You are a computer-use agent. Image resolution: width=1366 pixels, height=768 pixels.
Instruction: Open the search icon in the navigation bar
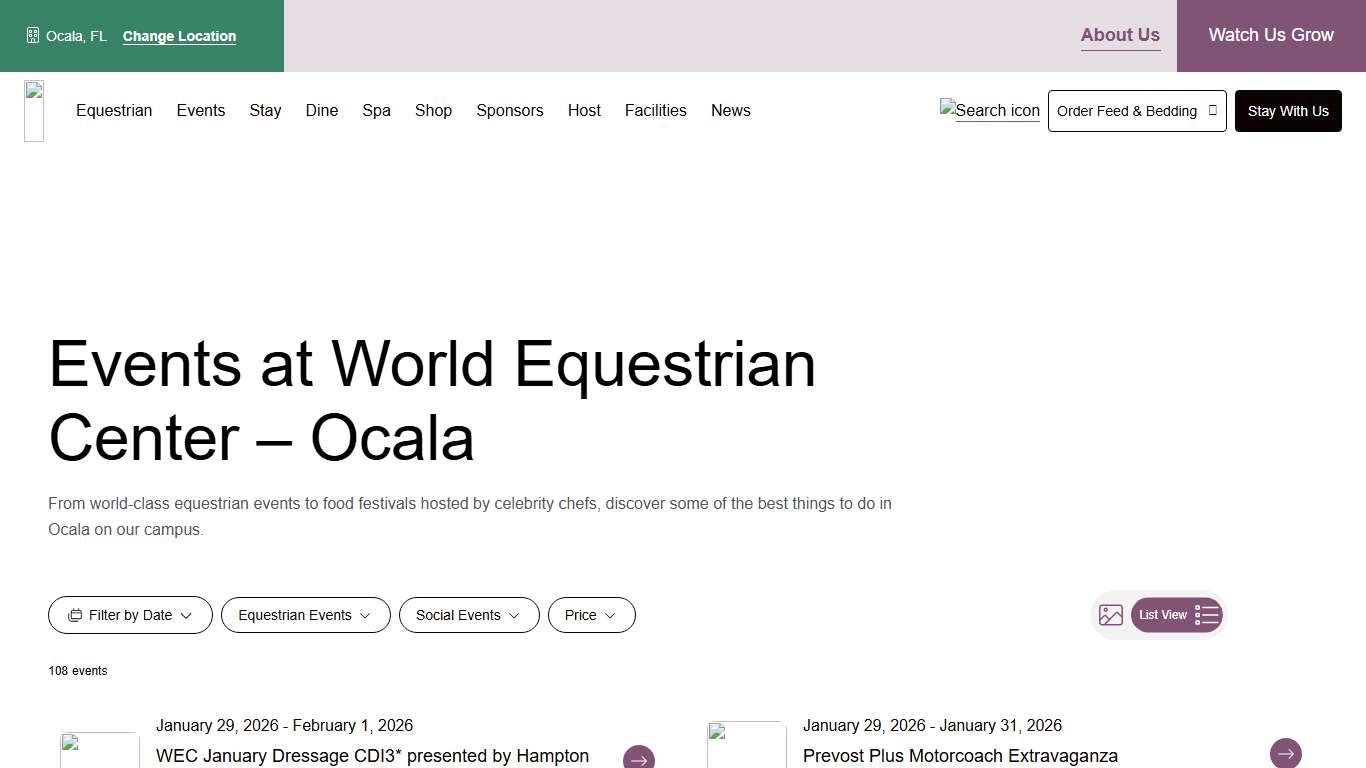[988, 110]
